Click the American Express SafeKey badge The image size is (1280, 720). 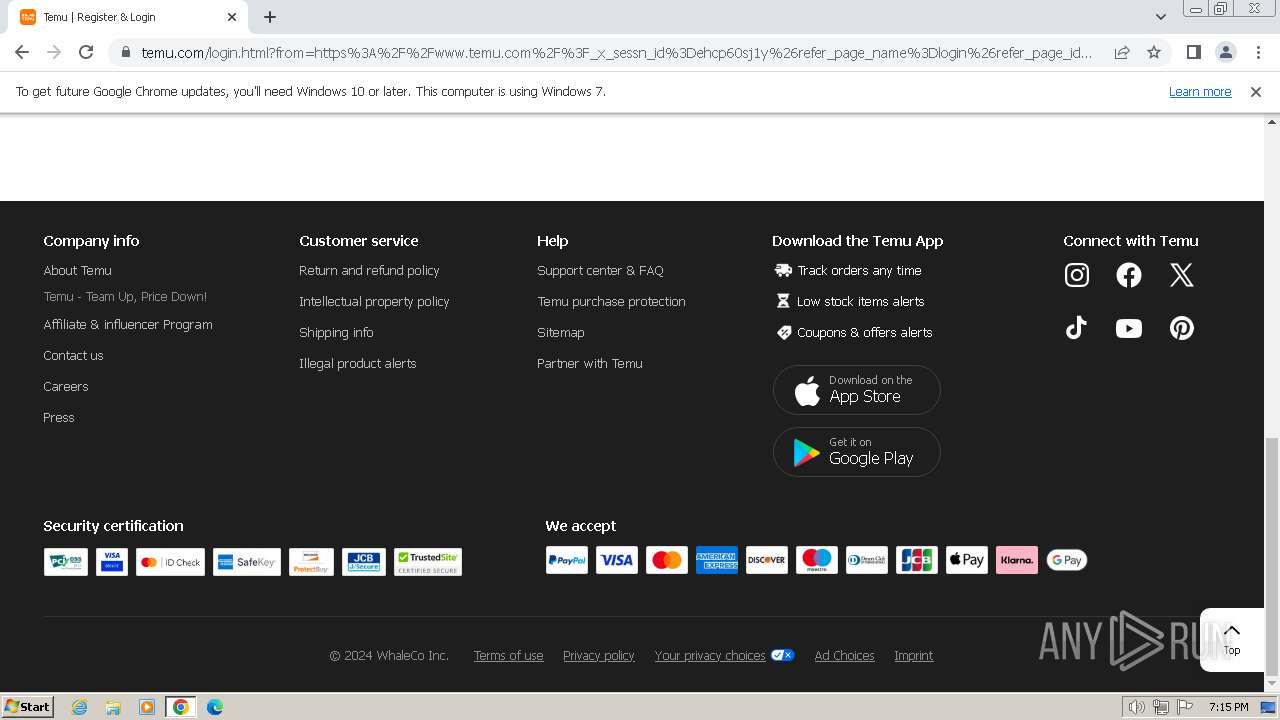(x=247, y=562)
